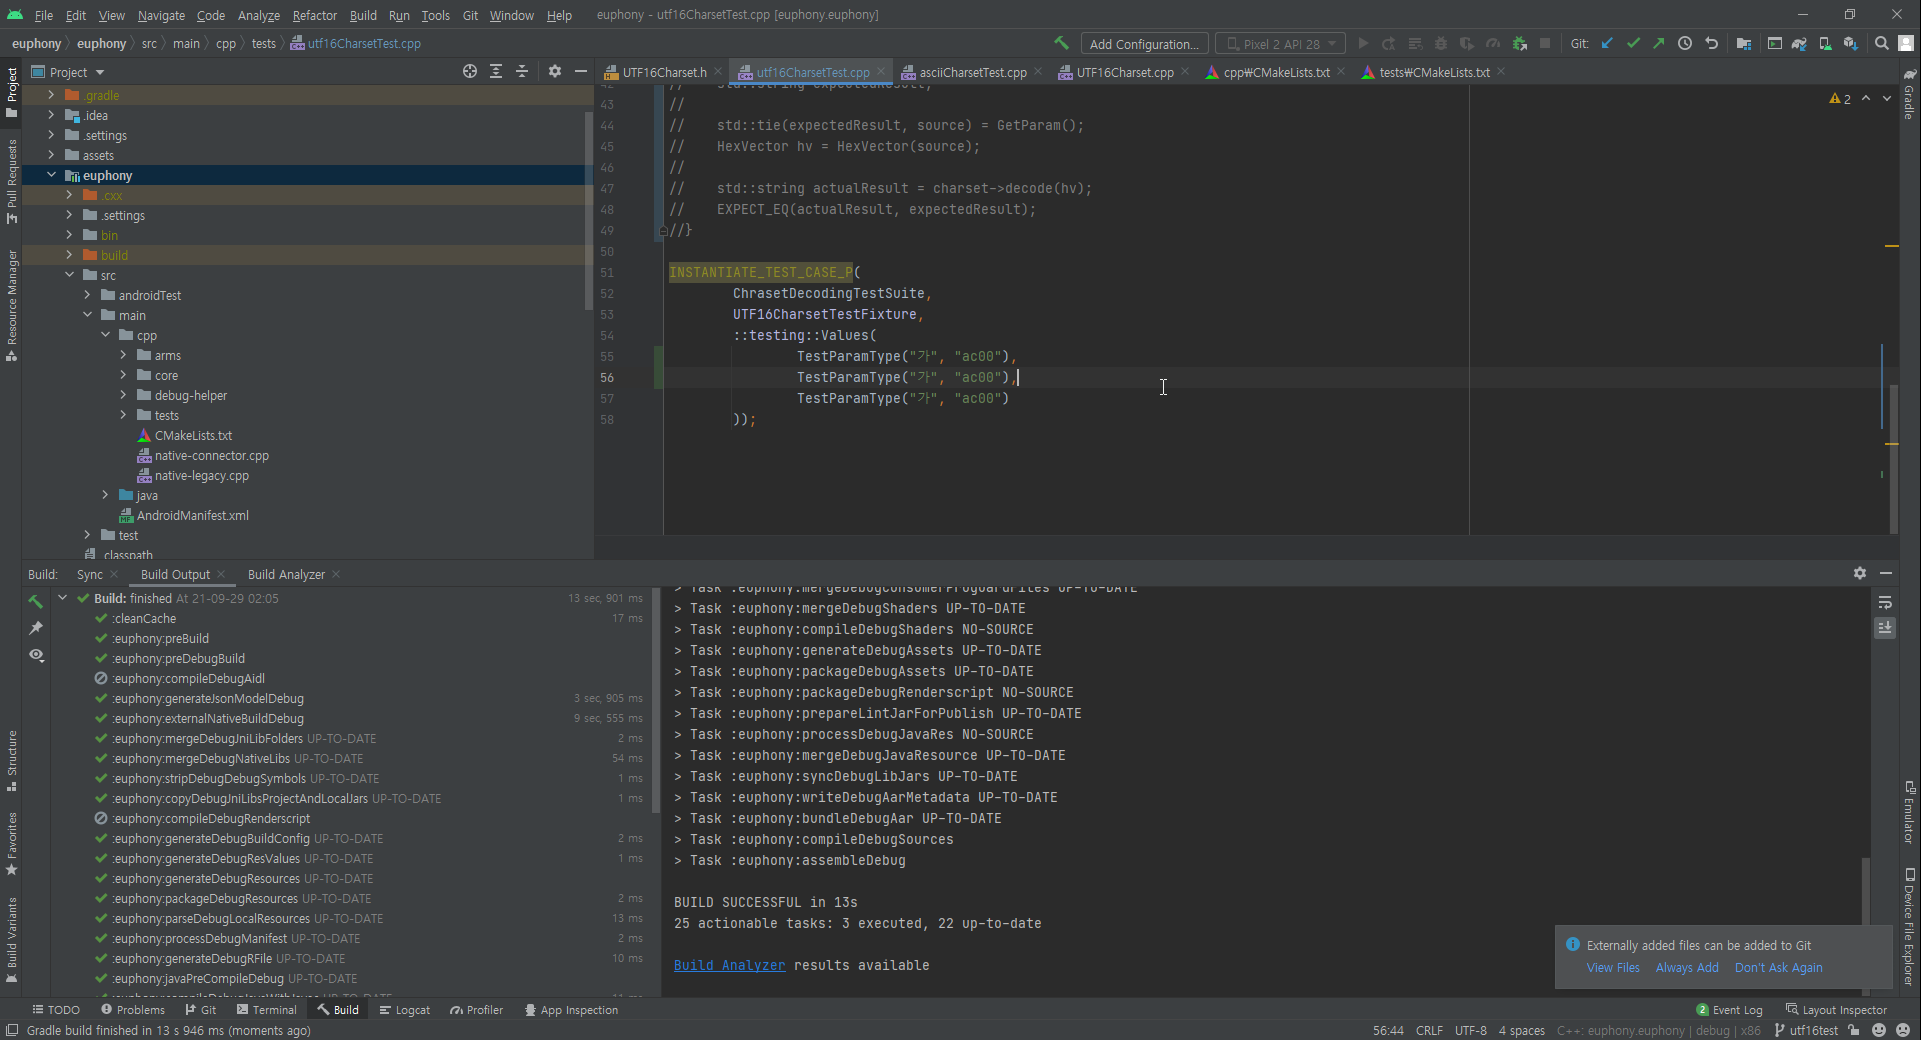The image size is (1921, 1040).
Task: Click the Git push arrow icon
Action: 1659,43
